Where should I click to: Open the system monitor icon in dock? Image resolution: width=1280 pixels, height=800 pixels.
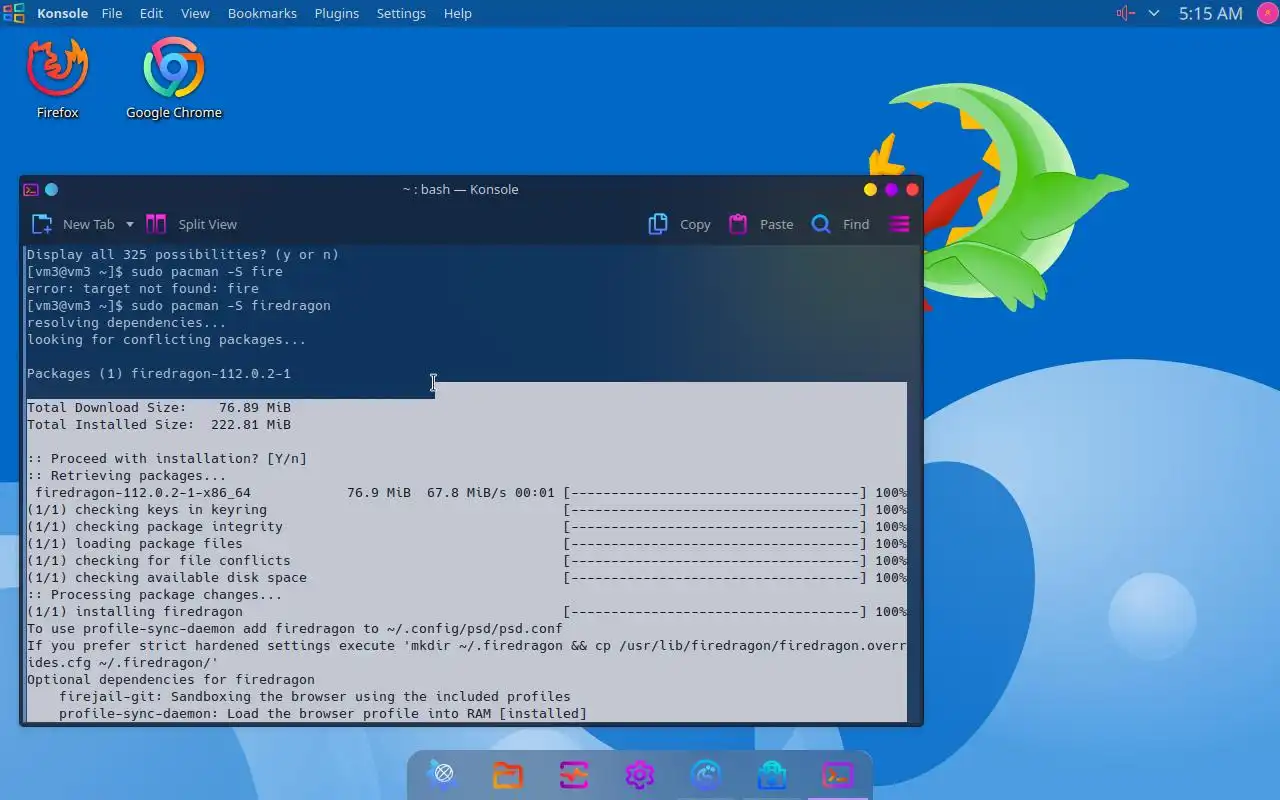[574, 774]
